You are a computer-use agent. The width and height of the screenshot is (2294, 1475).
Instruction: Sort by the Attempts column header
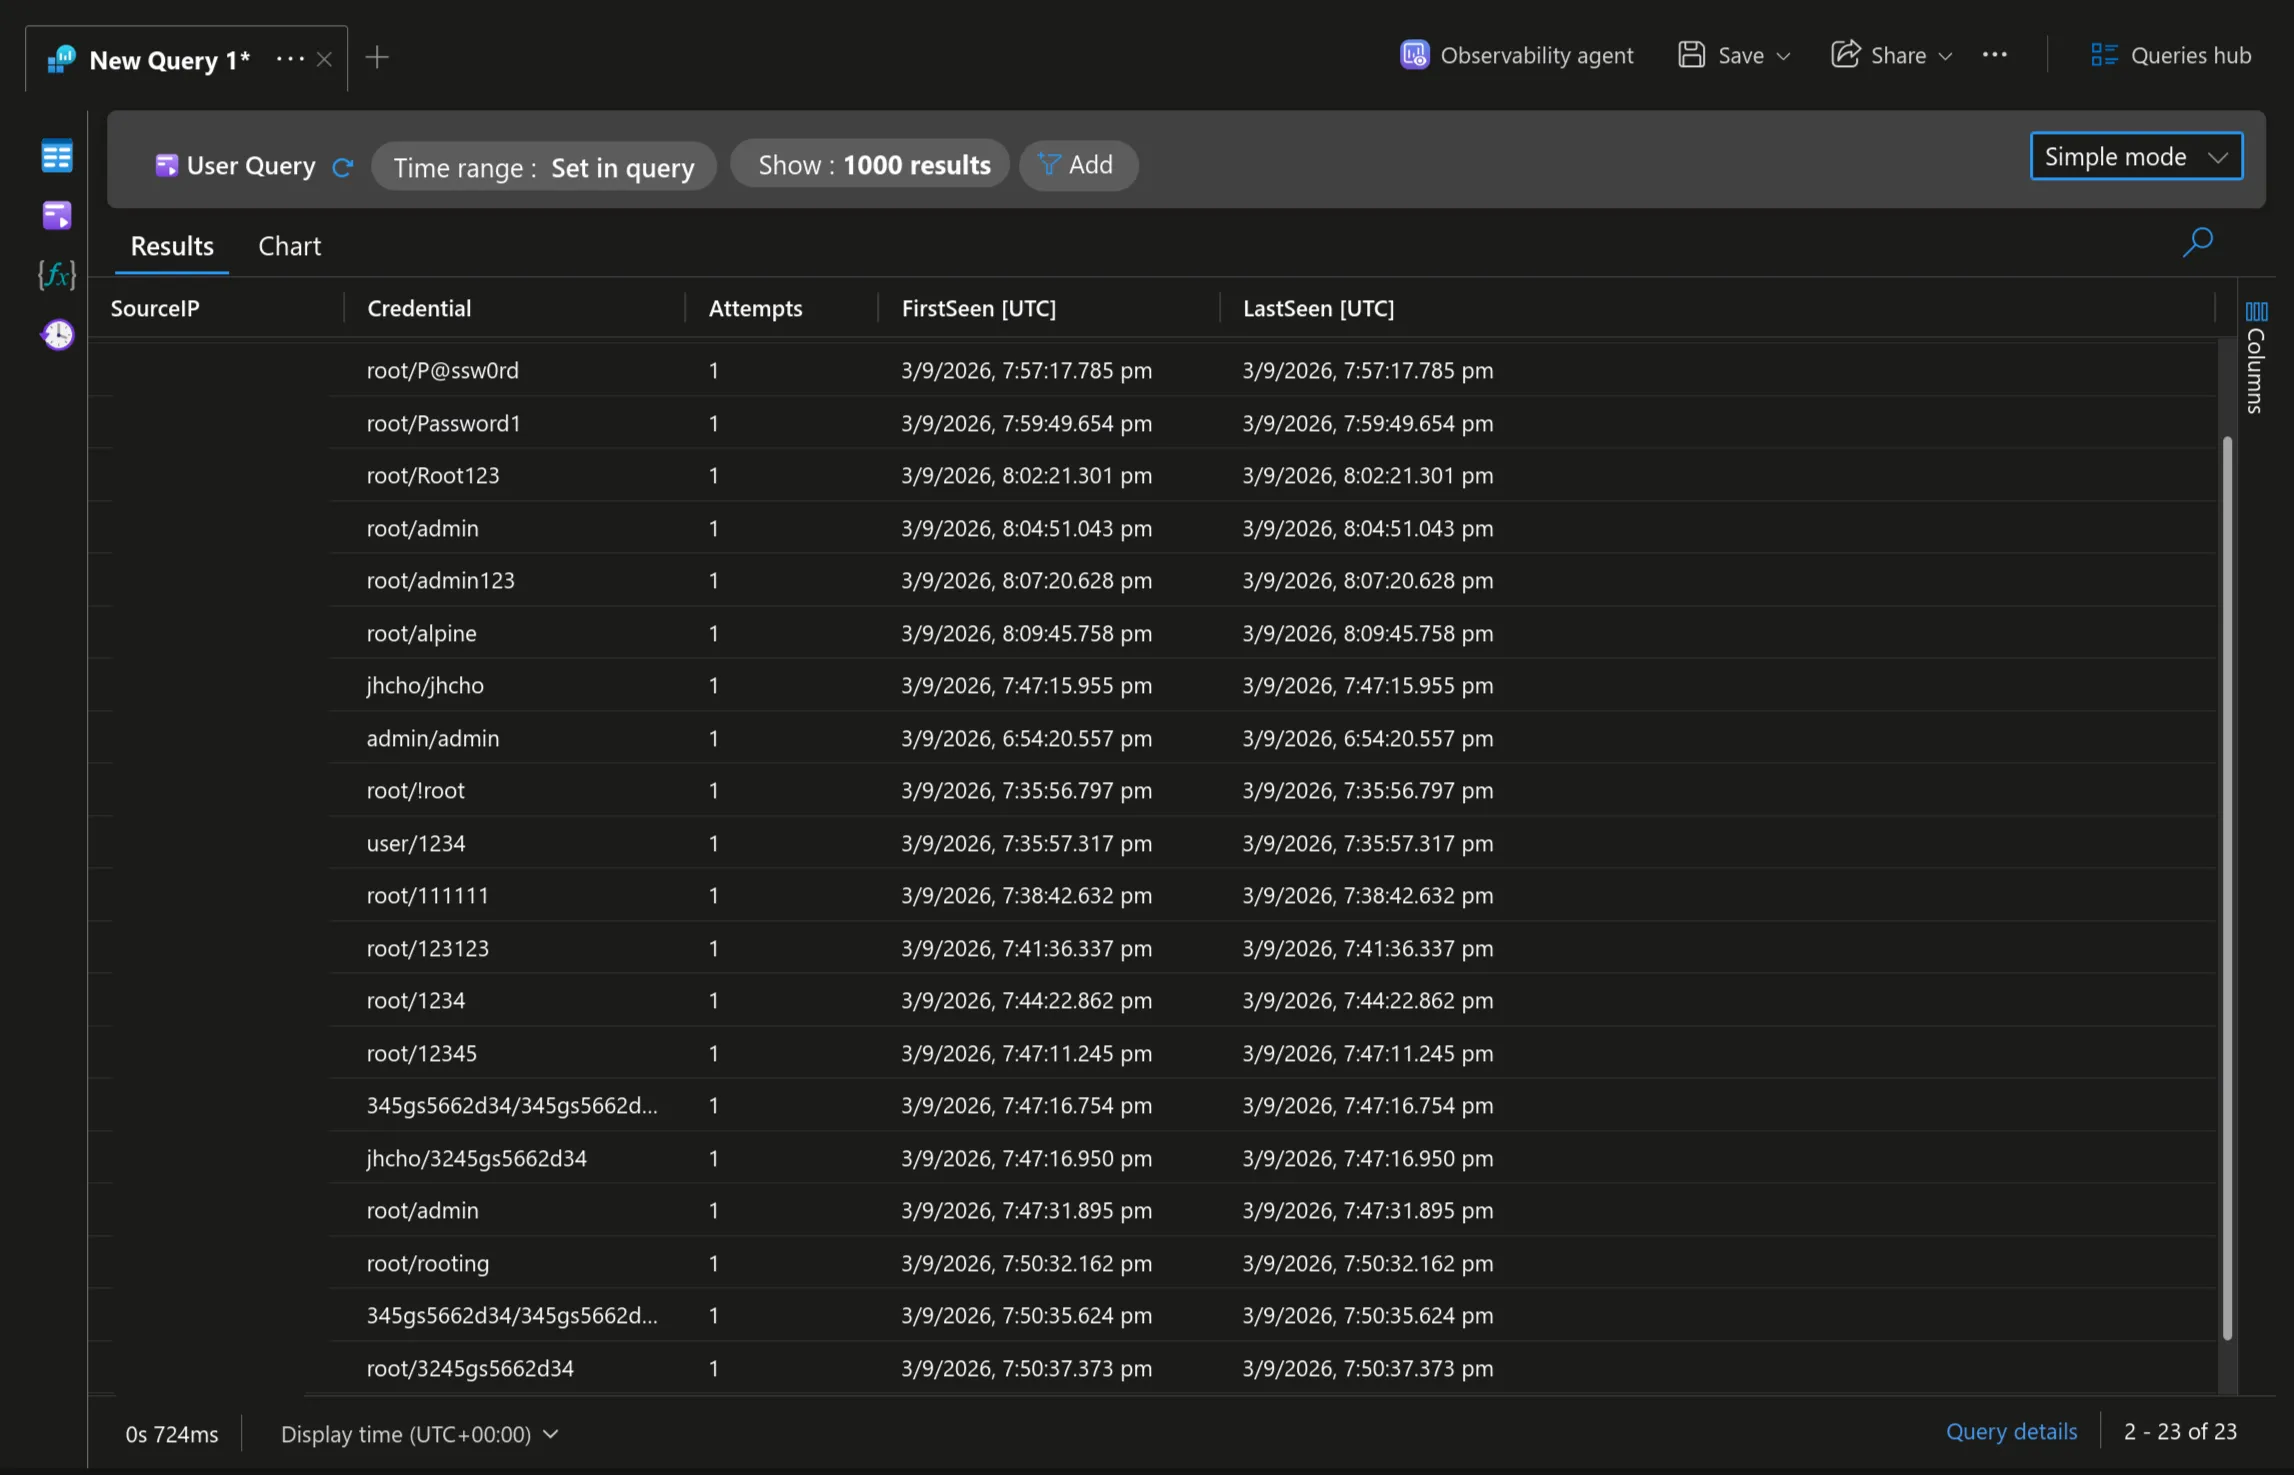[755, 308]
